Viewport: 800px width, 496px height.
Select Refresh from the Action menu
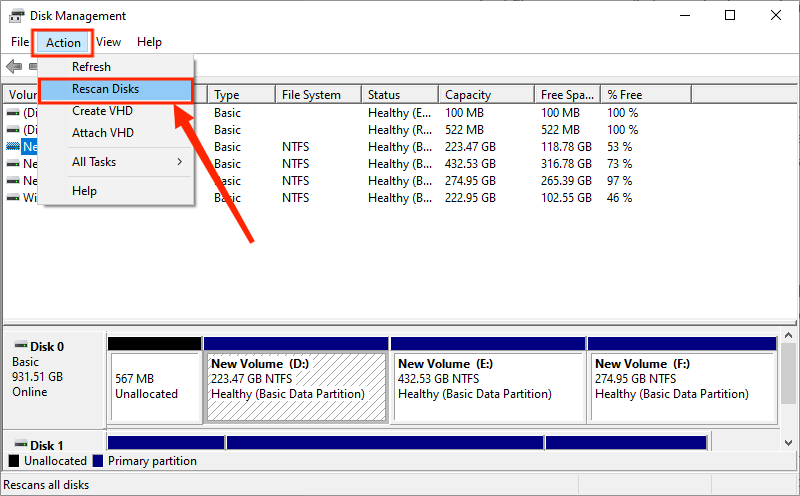click(91, 67)
